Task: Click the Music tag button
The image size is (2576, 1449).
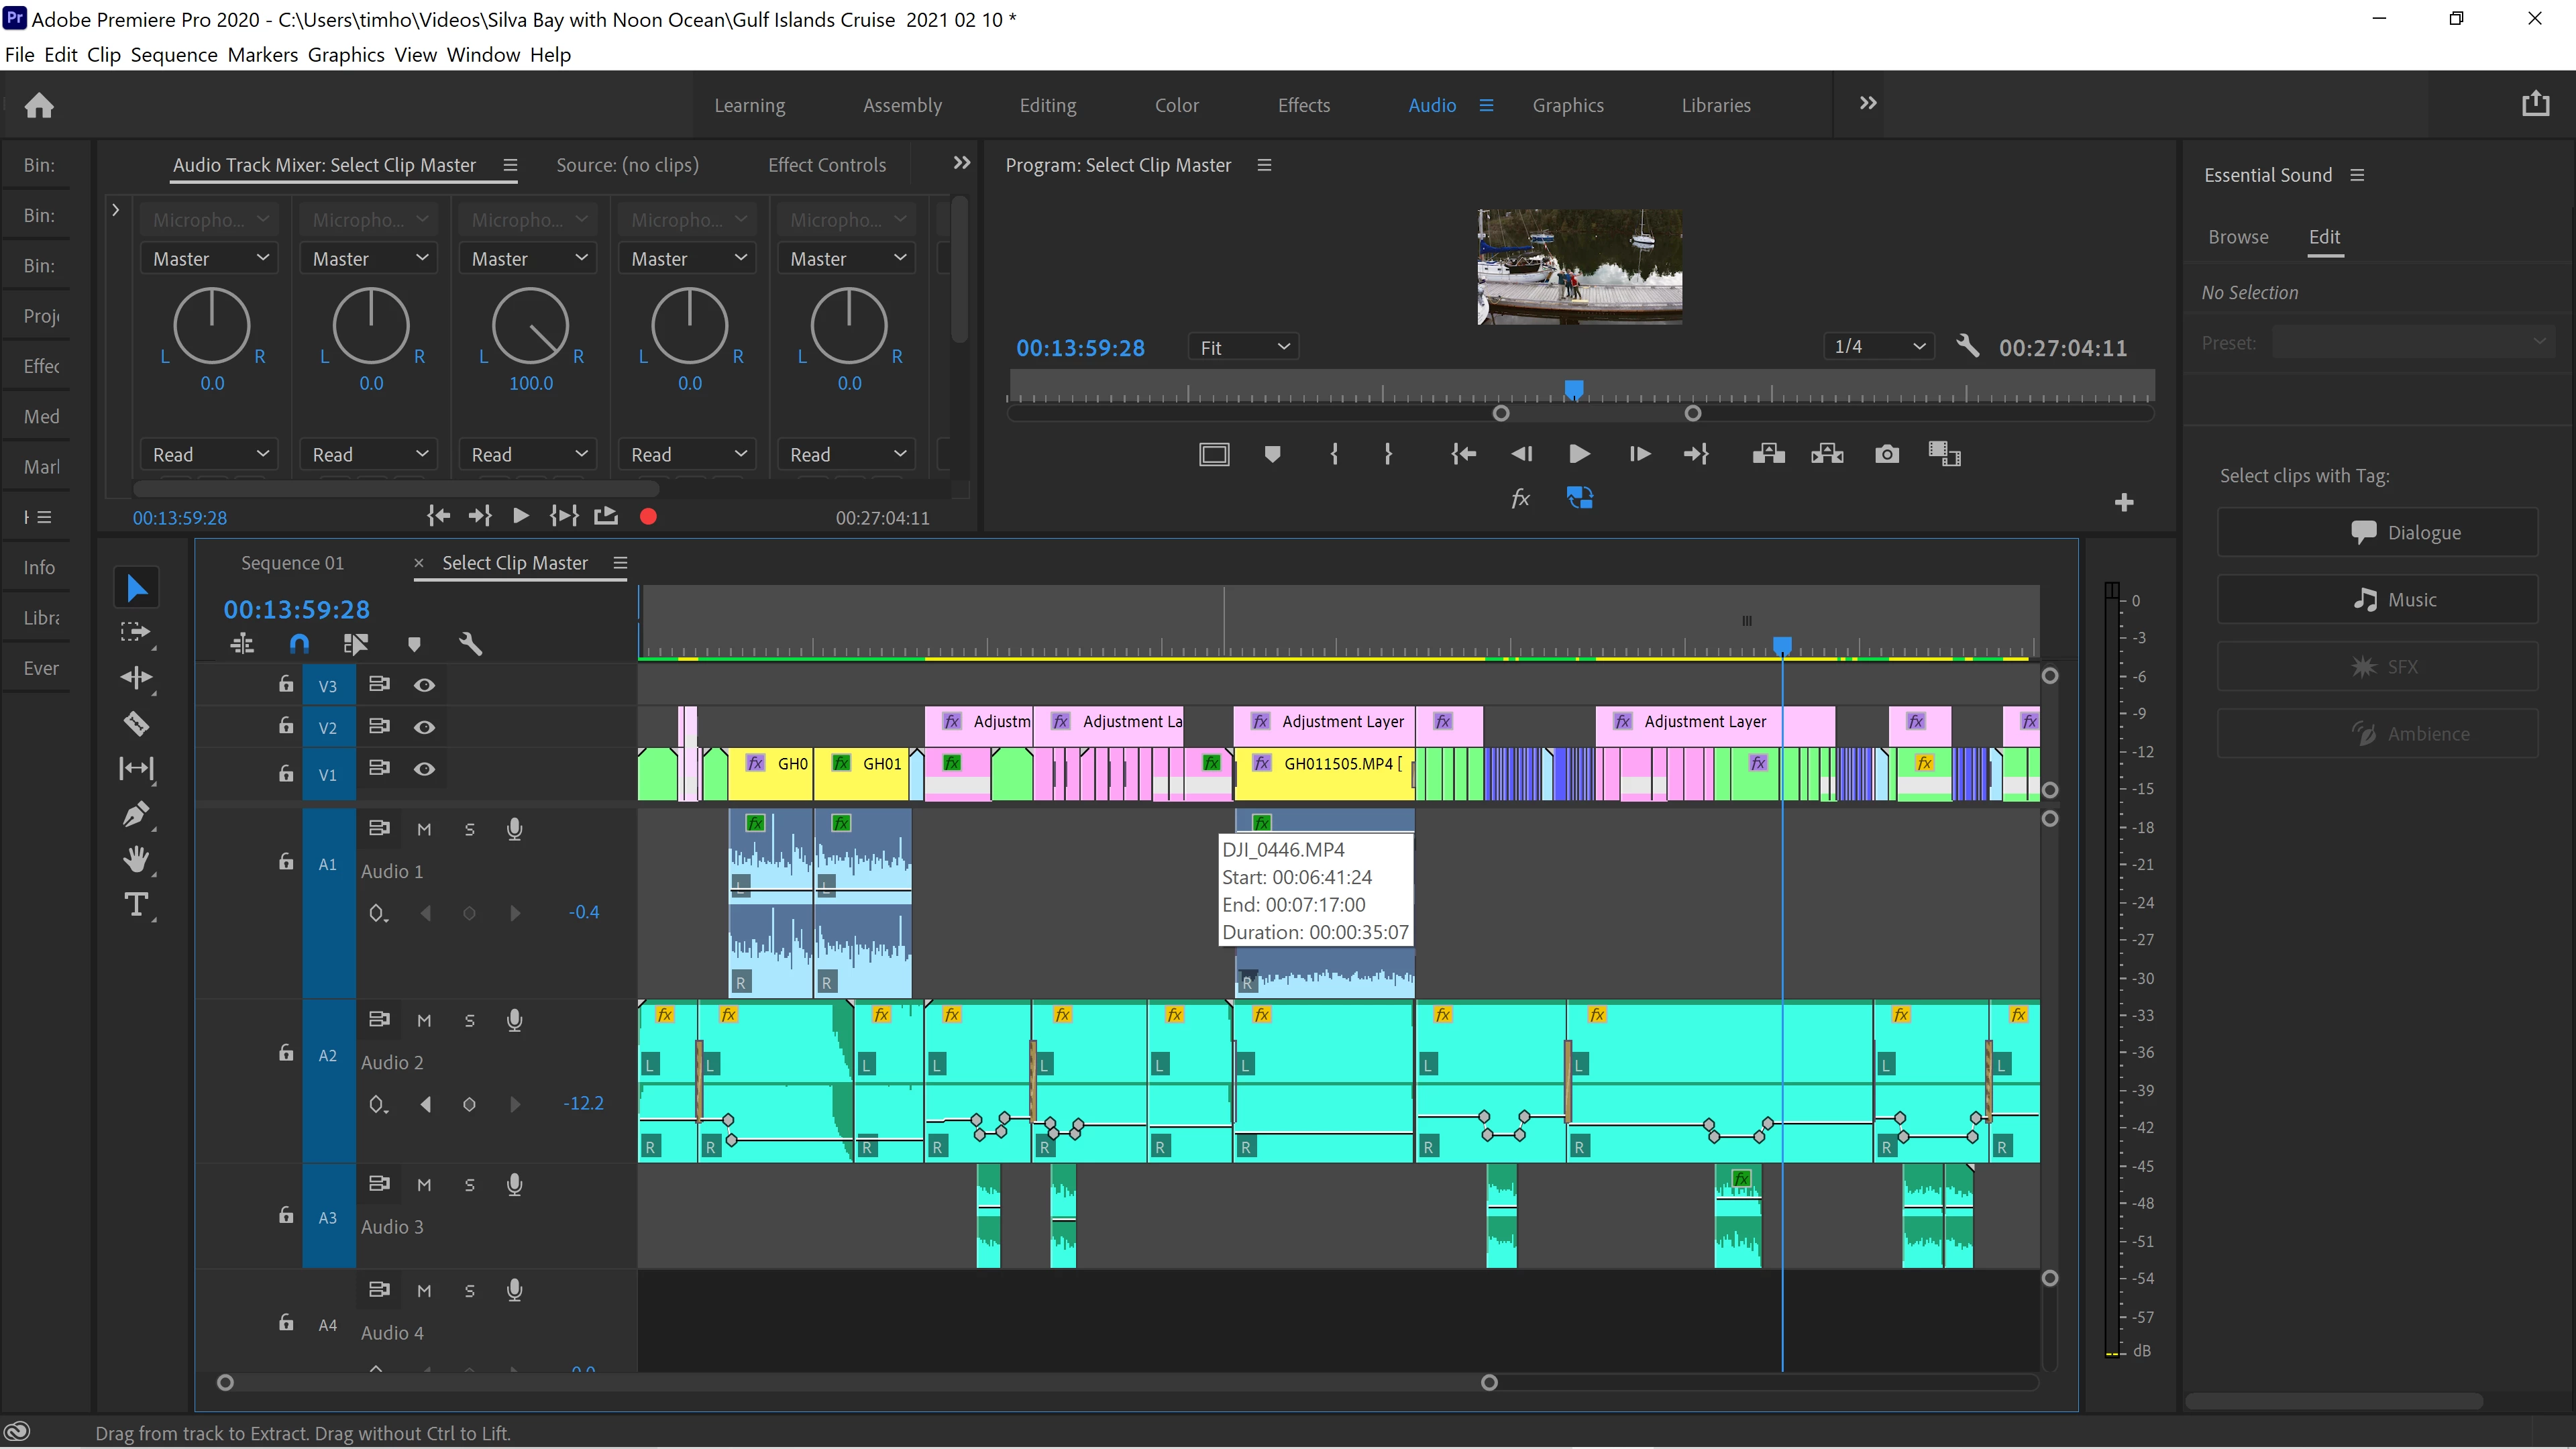Action: tap(2377, 599)
